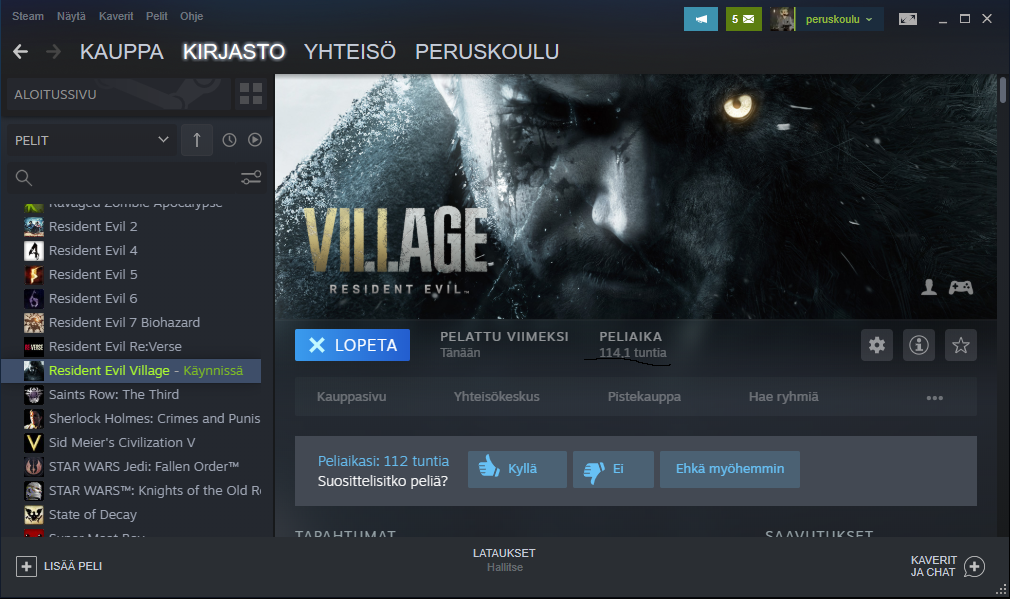Show recent games clock icon

coord(229,140)
